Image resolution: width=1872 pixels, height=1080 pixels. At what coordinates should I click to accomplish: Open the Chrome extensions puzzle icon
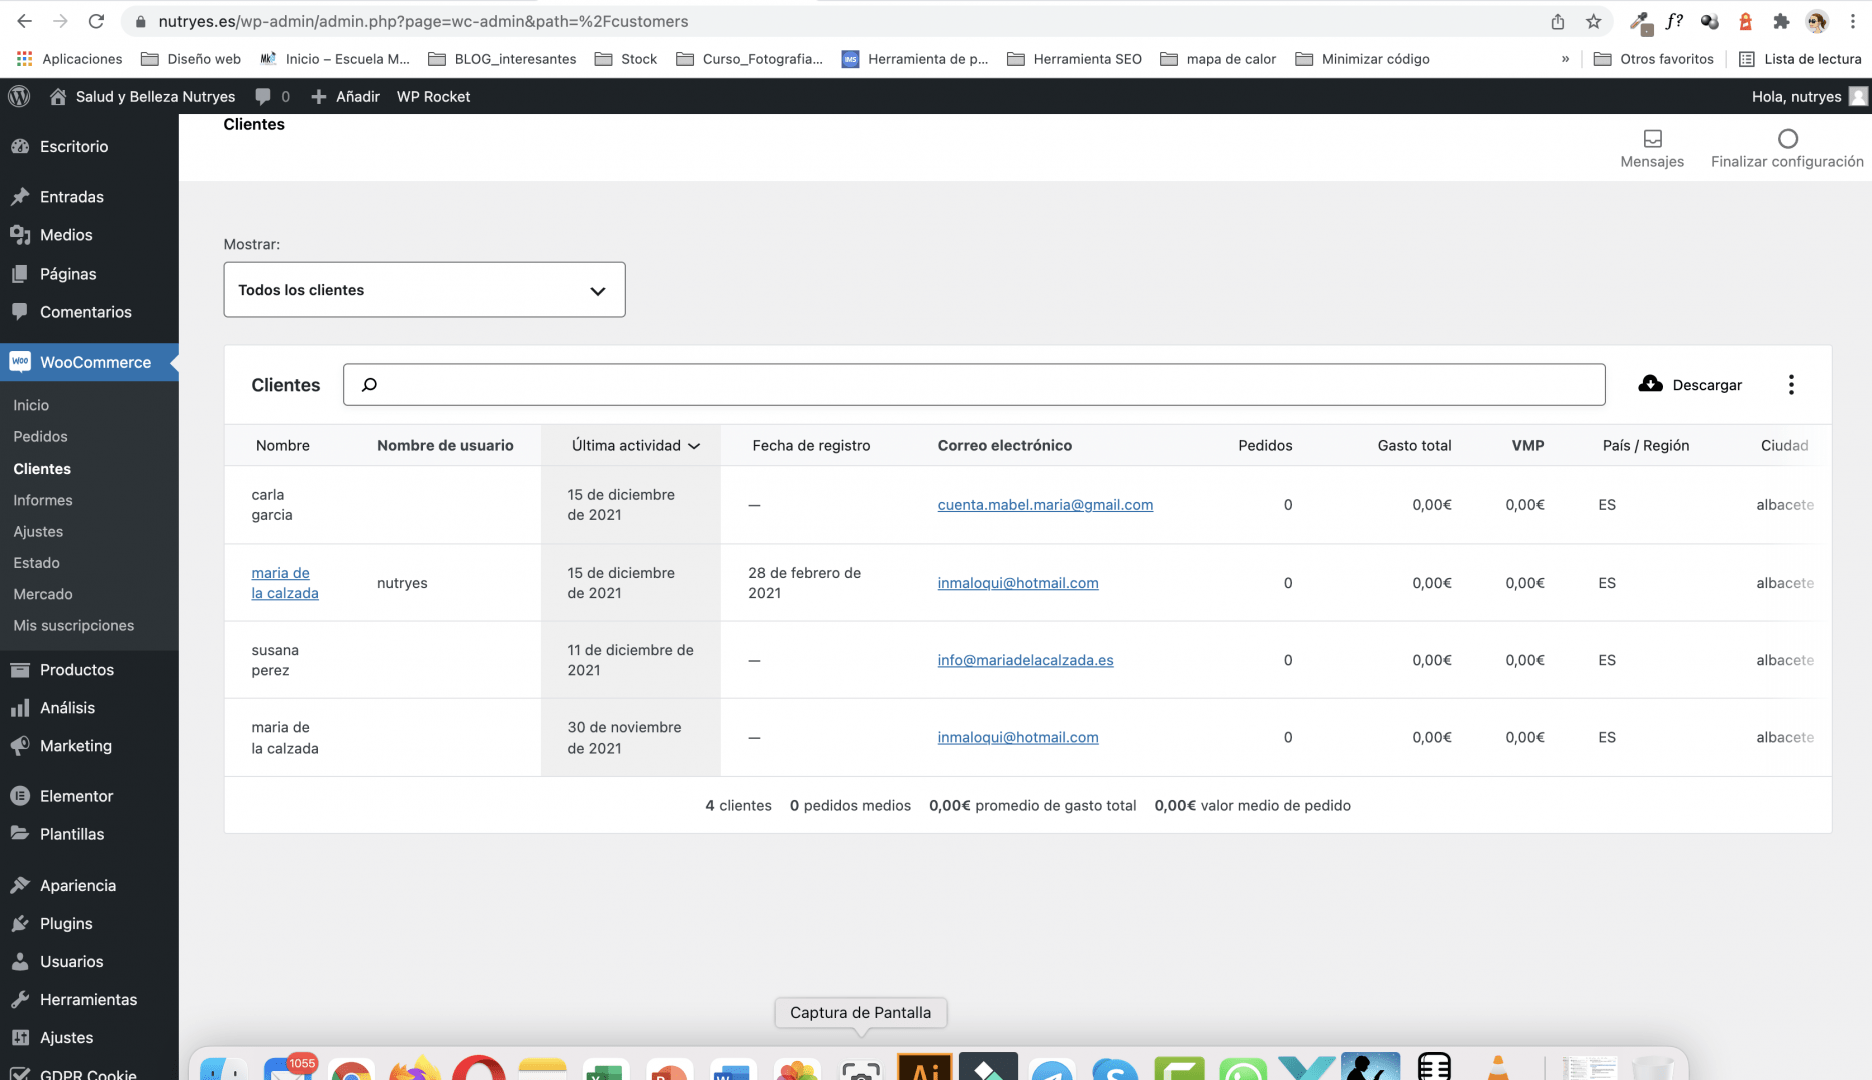pyautogui.click(x=1781, y=21)
